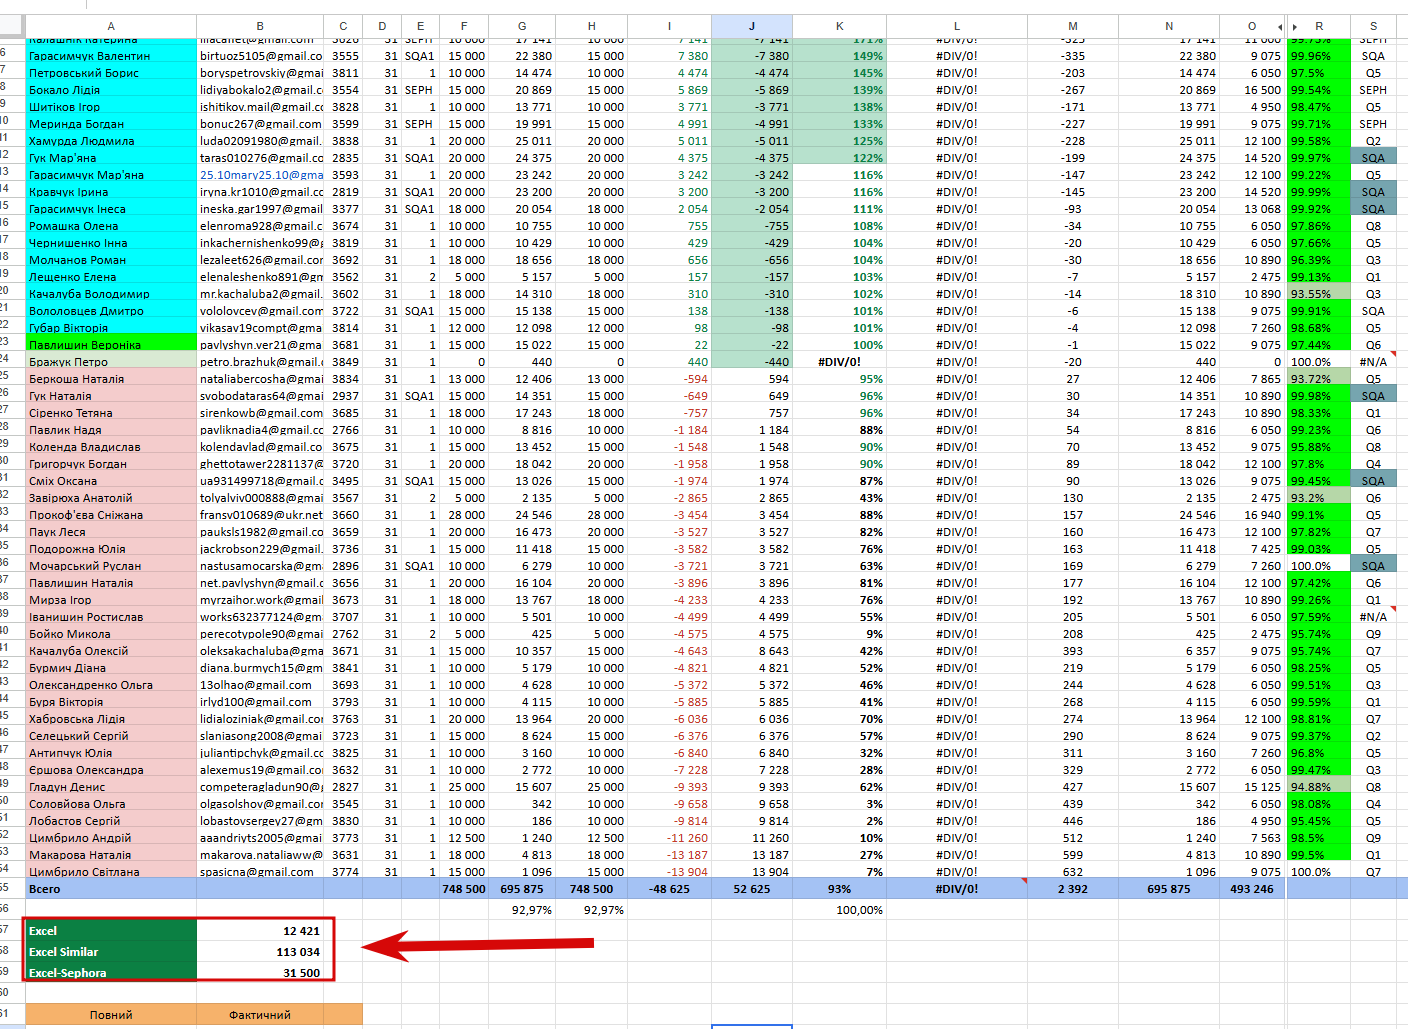1408x1029 pixels.
Task: Click the total cell '52 625'
Action: [752, 889]
